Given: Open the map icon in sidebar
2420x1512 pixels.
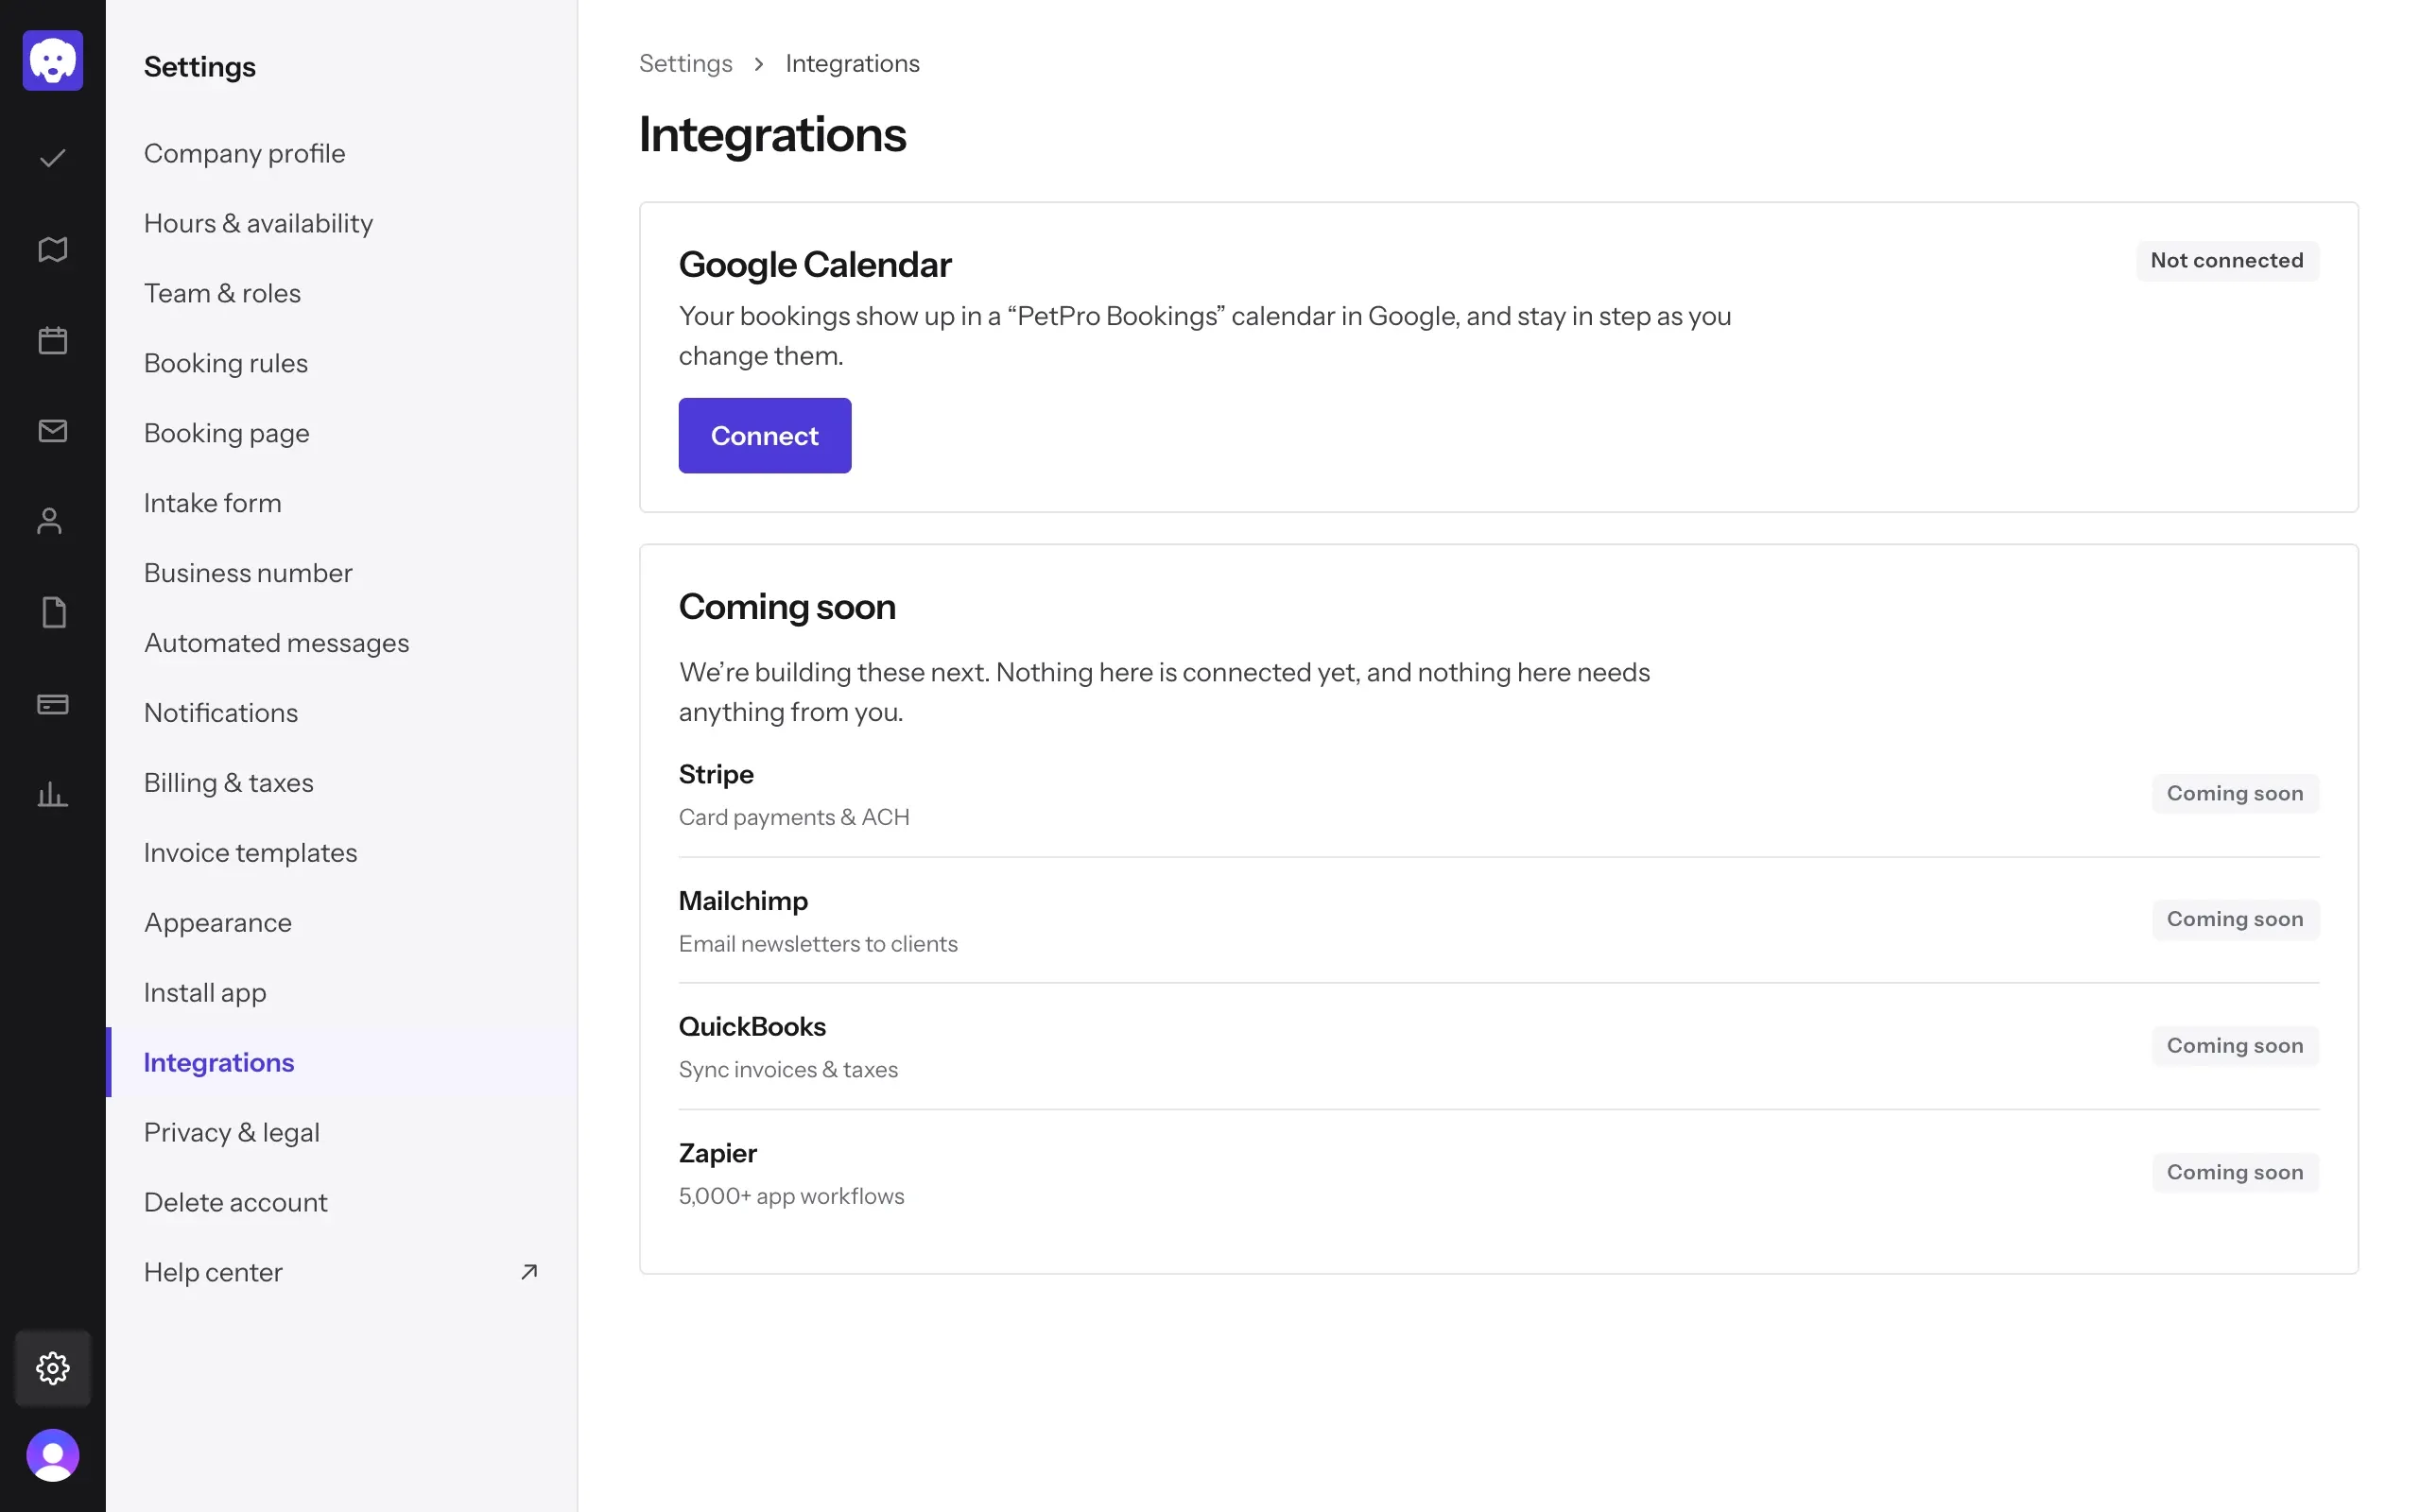Looking at the screenshot, I should click(x=53, y=249).
